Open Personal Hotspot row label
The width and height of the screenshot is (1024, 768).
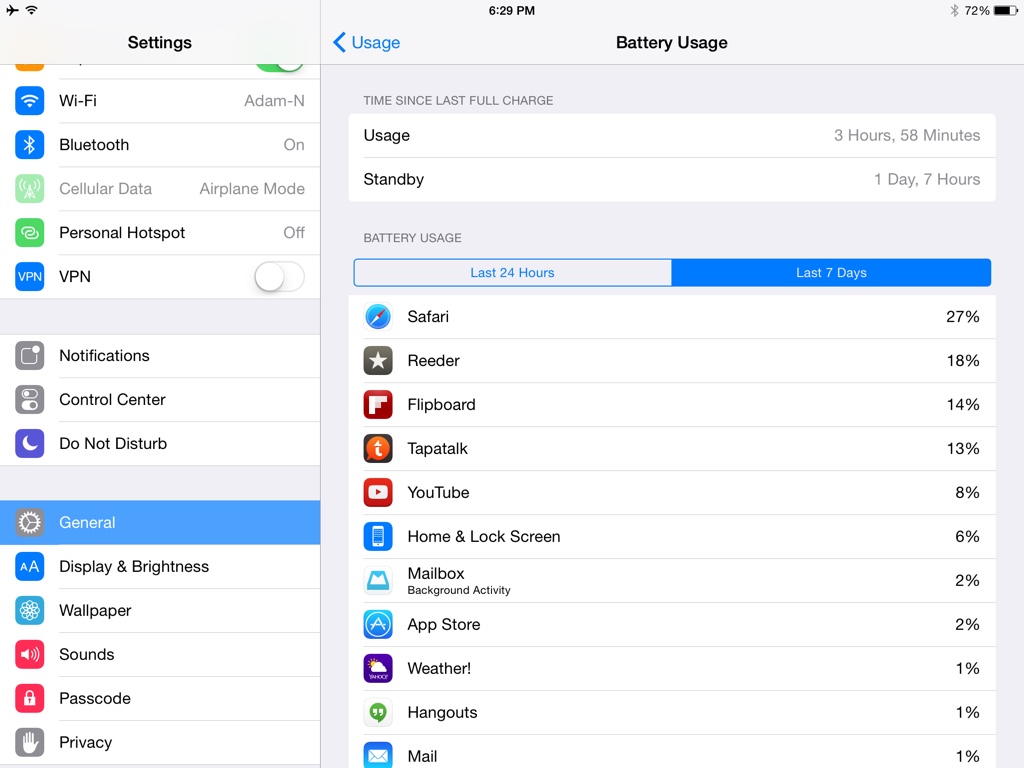[x=122, y=232]
